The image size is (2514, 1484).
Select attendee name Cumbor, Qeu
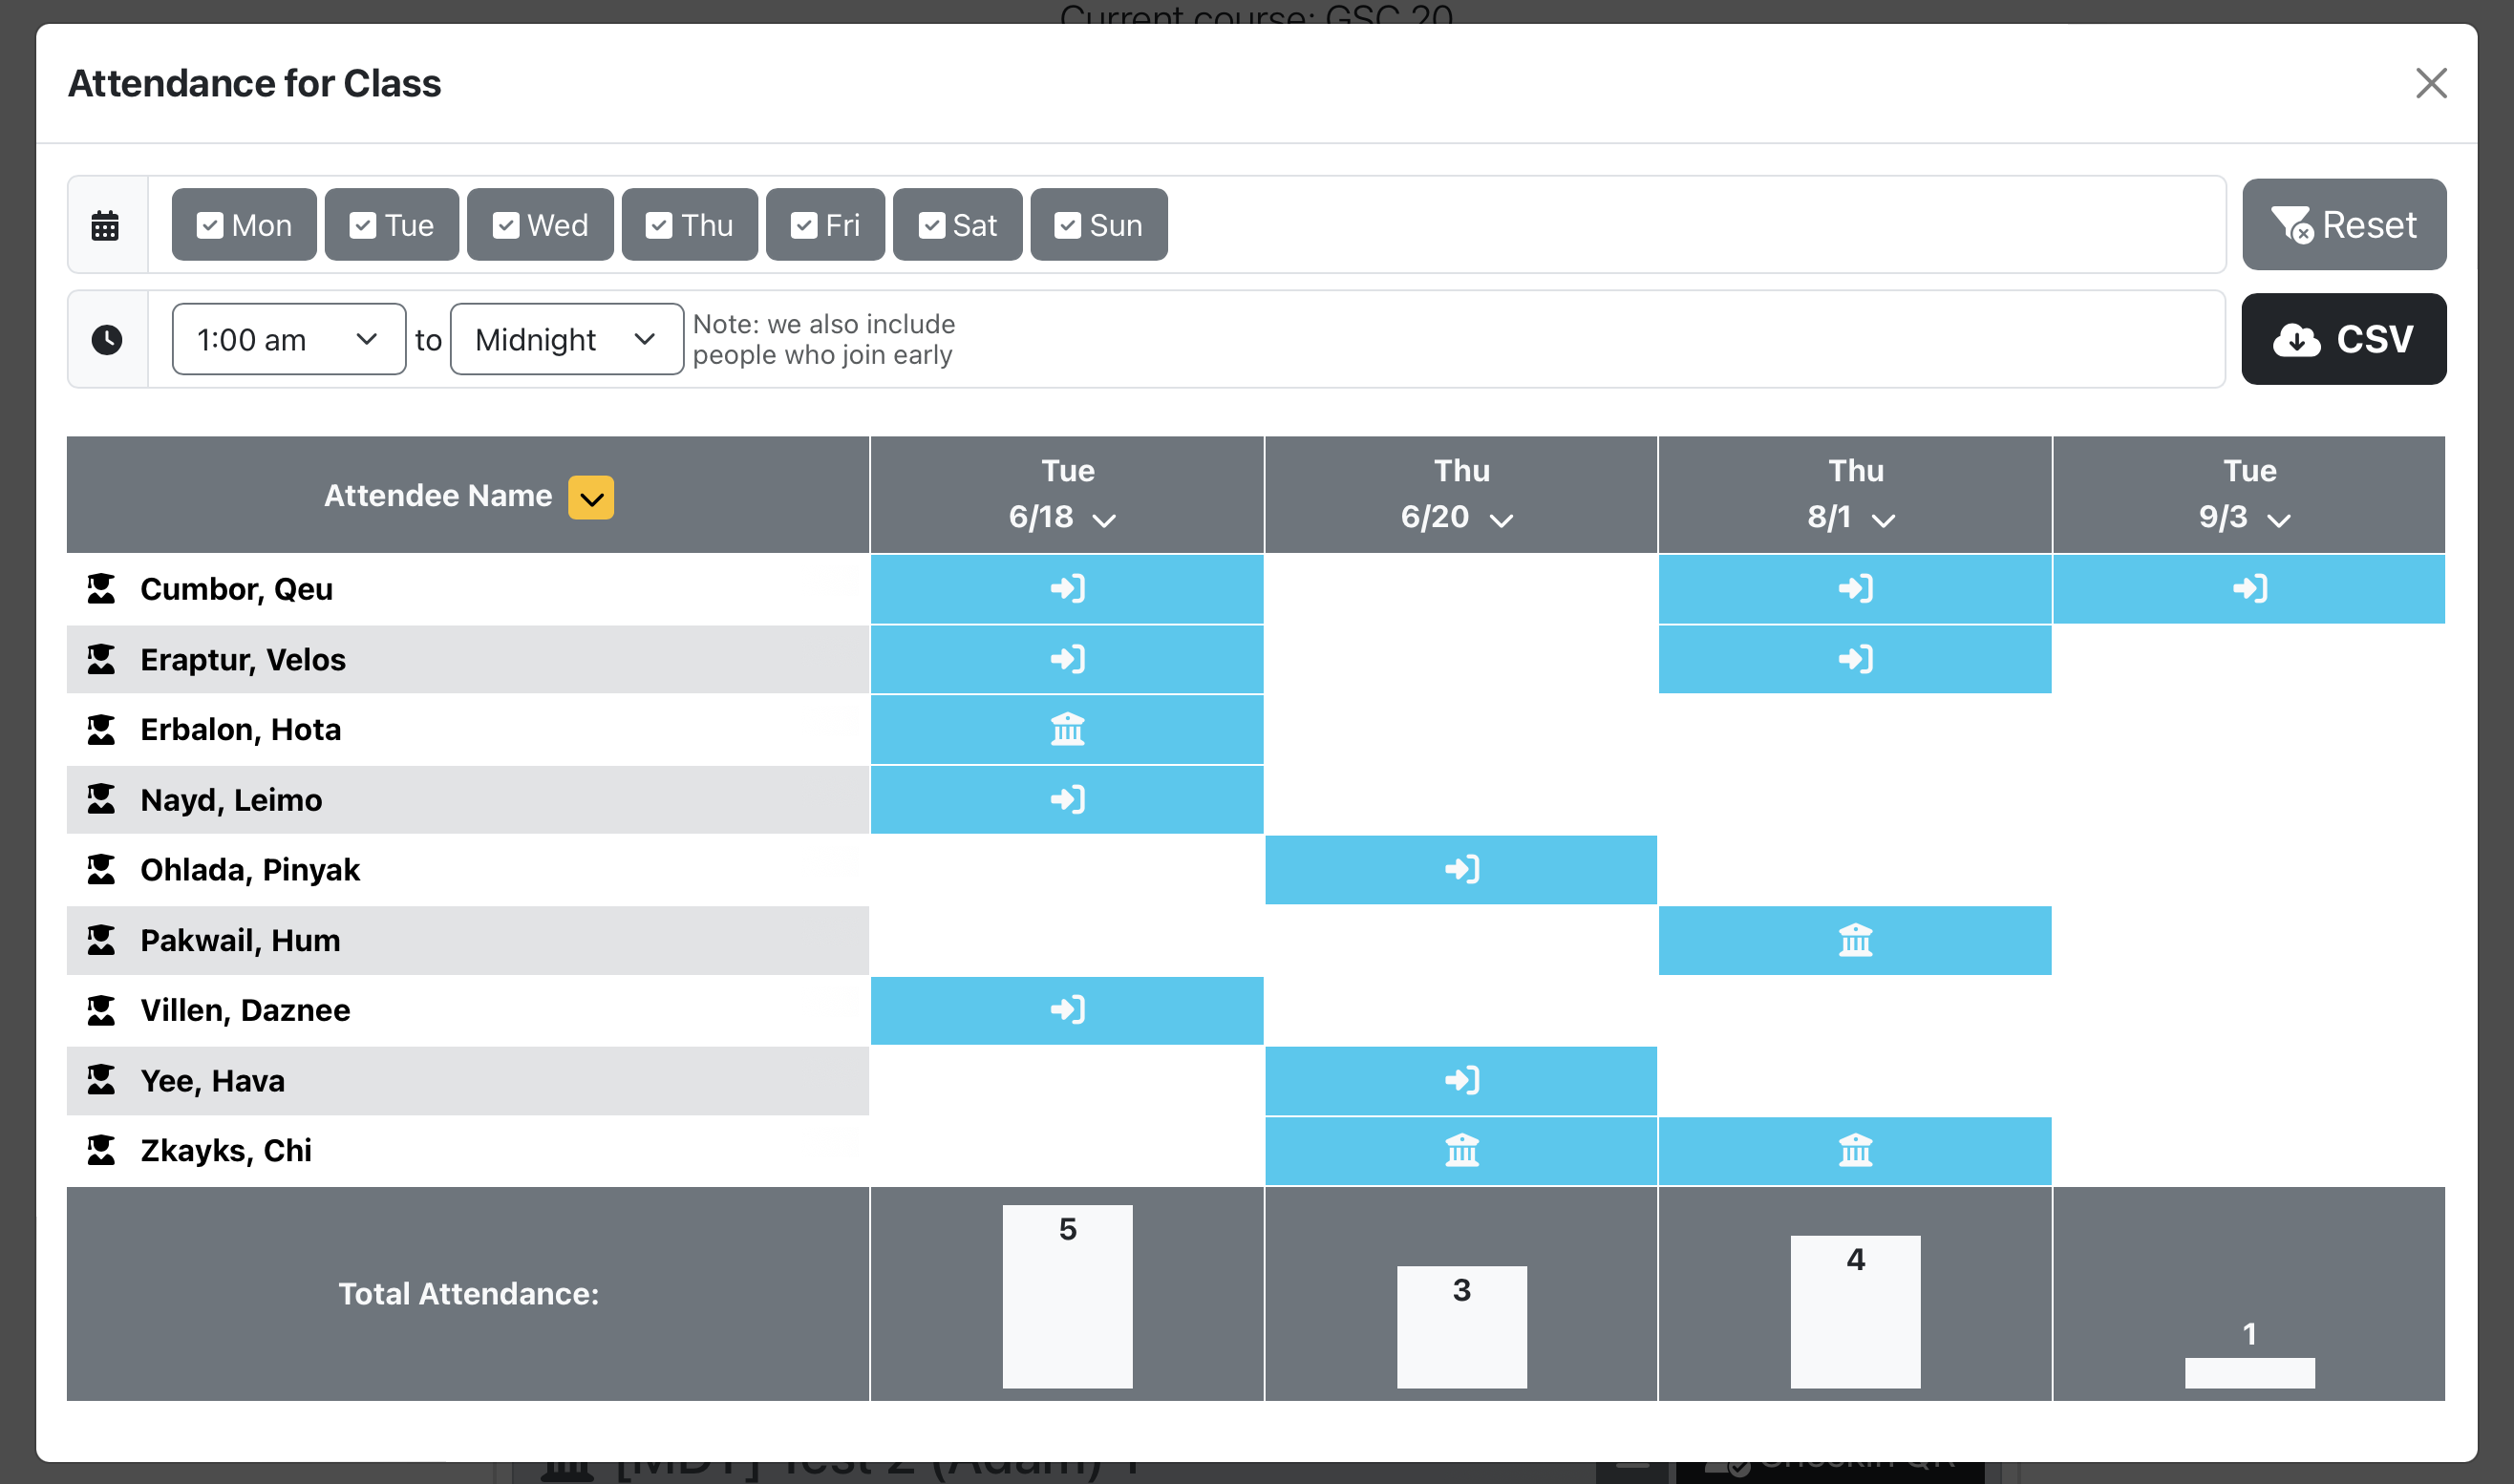click(236, 589)
